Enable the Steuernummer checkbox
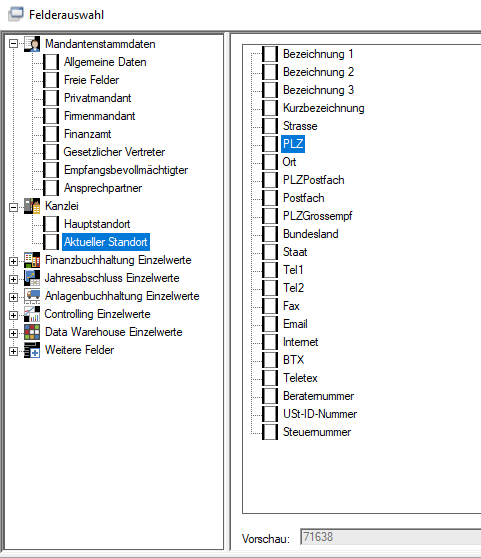Image resolution: width=481 pixels, height=558 pixels. pos(270,432)
